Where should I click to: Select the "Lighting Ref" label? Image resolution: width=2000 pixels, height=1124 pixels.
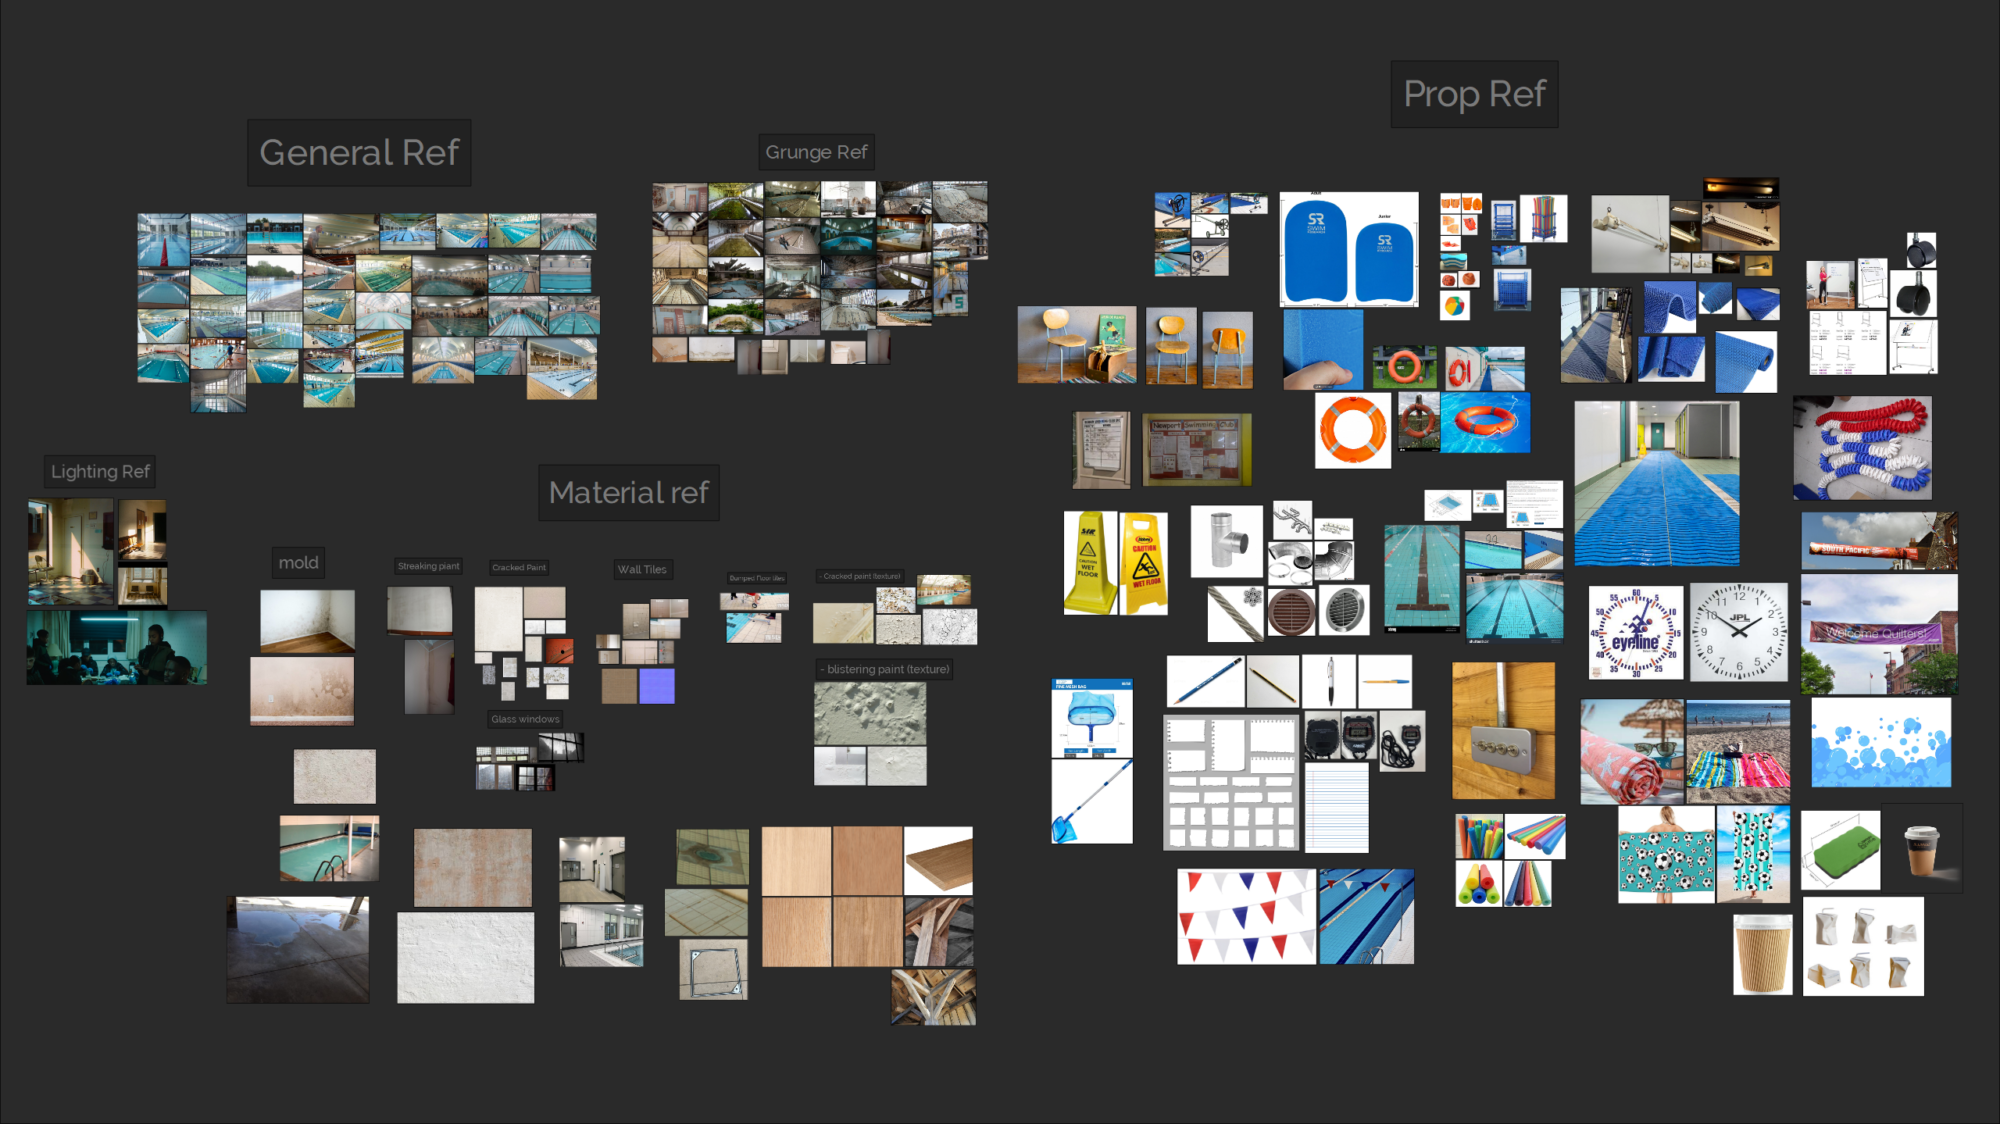click(x=100, y=471)
